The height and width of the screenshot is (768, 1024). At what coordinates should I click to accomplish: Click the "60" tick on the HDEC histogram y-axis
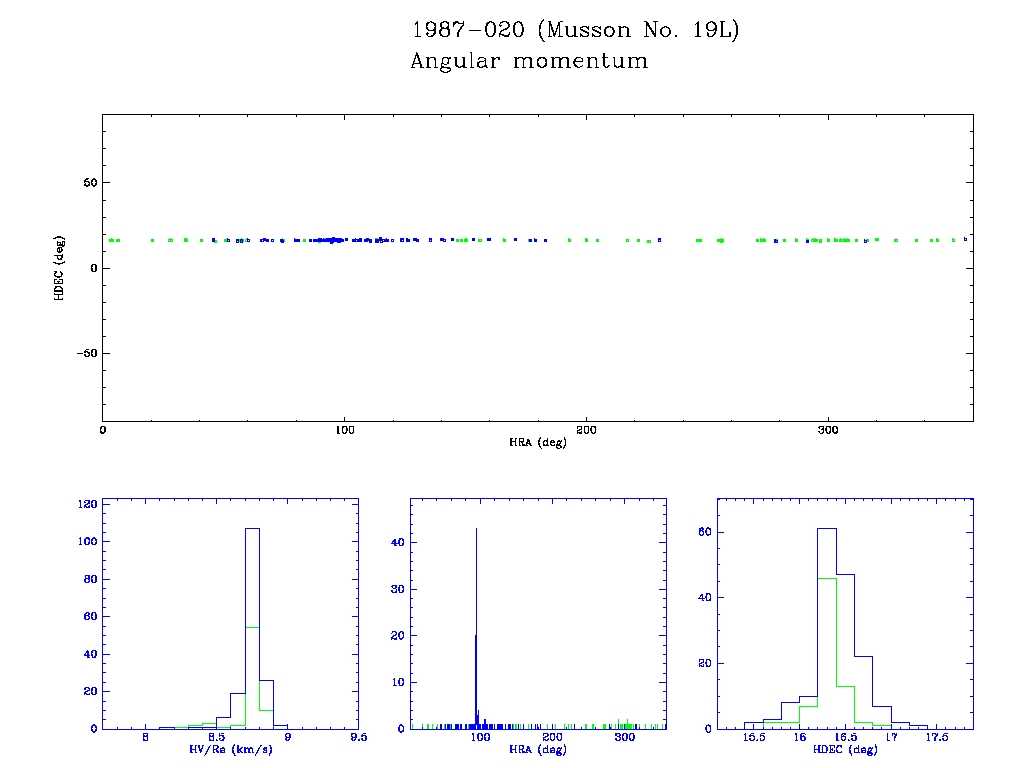[x=705, y=532]
